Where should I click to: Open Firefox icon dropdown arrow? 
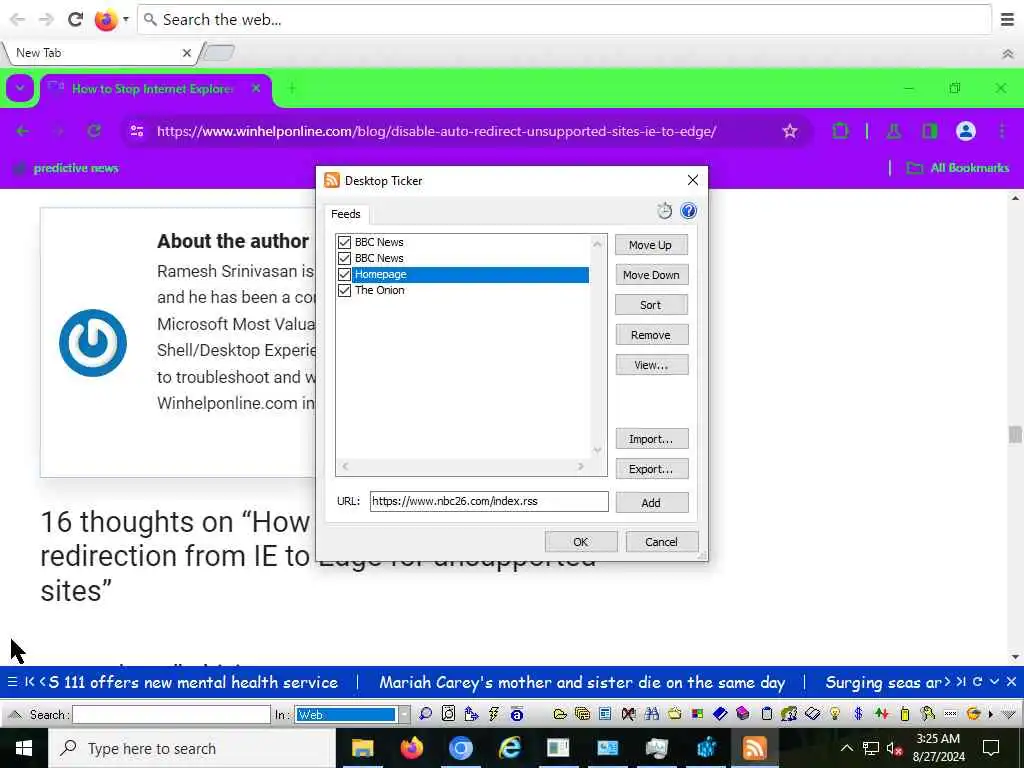pyautogui.click(x=125, y=19)
